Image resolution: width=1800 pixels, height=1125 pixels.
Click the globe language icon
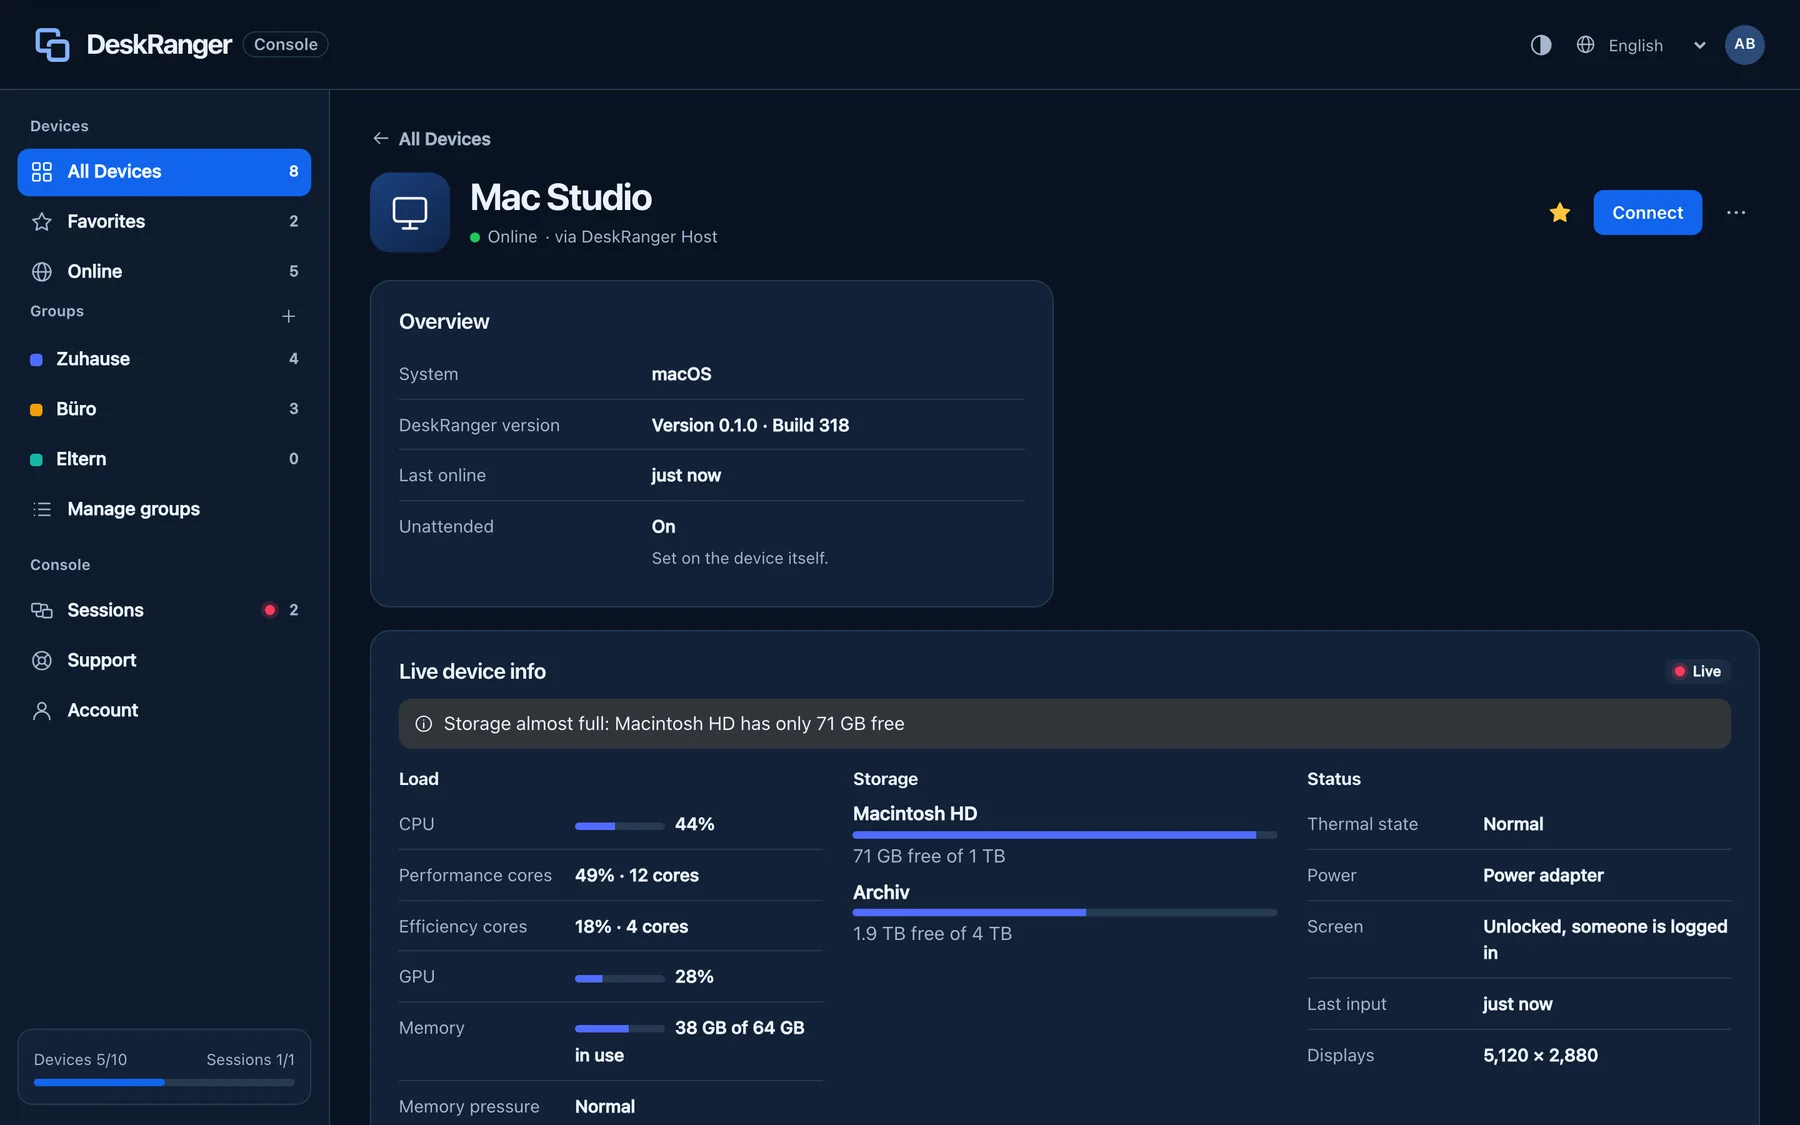click(1585, 45)
